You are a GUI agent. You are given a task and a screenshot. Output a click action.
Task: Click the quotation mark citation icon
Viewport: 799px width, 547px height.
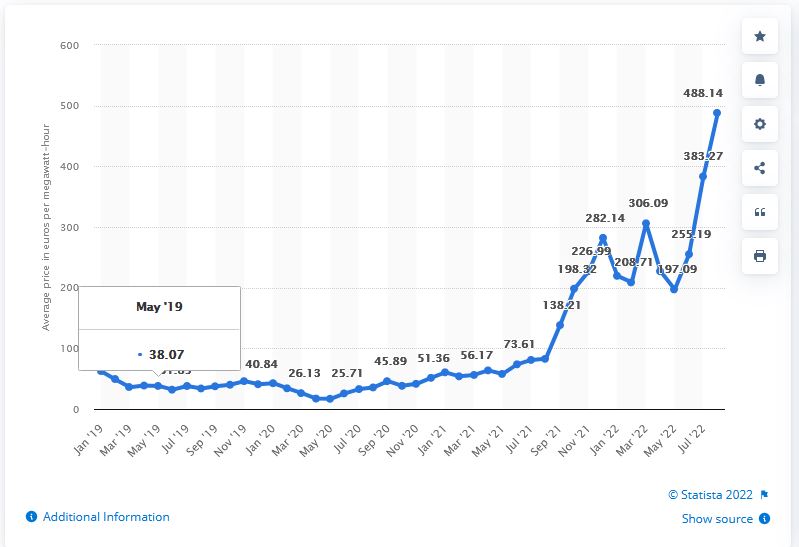click(759, 212)
